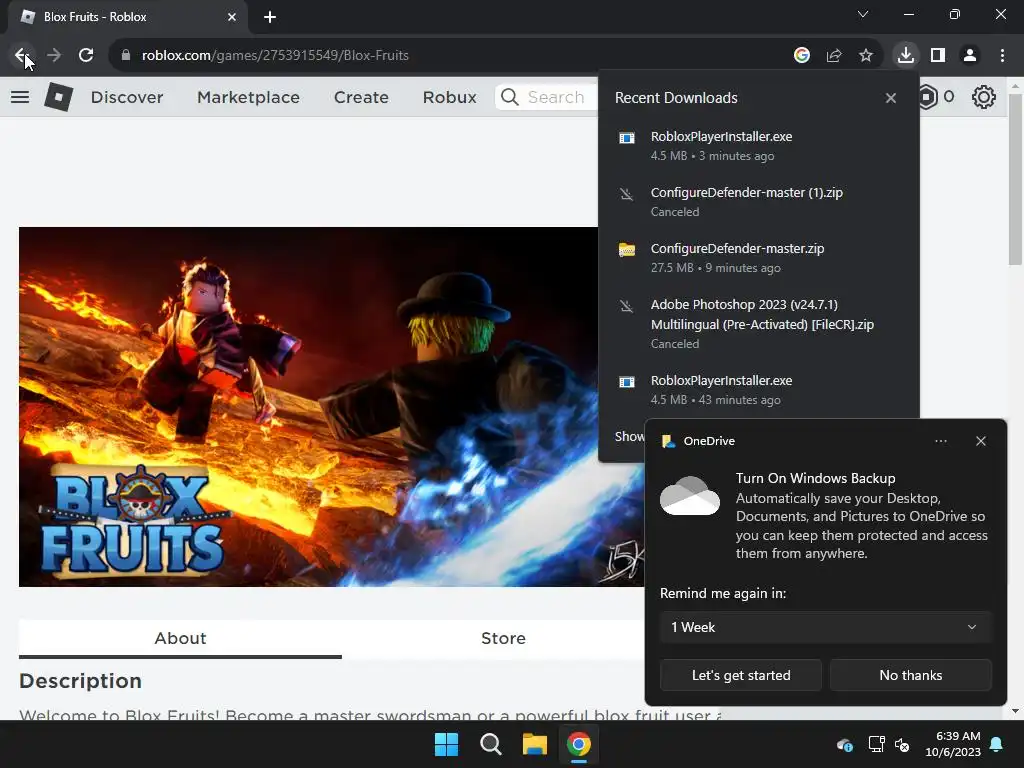Switch to the Store tab
This screenshot has height=768, width=1024.
pyautogui.click(x=503, y=638)
